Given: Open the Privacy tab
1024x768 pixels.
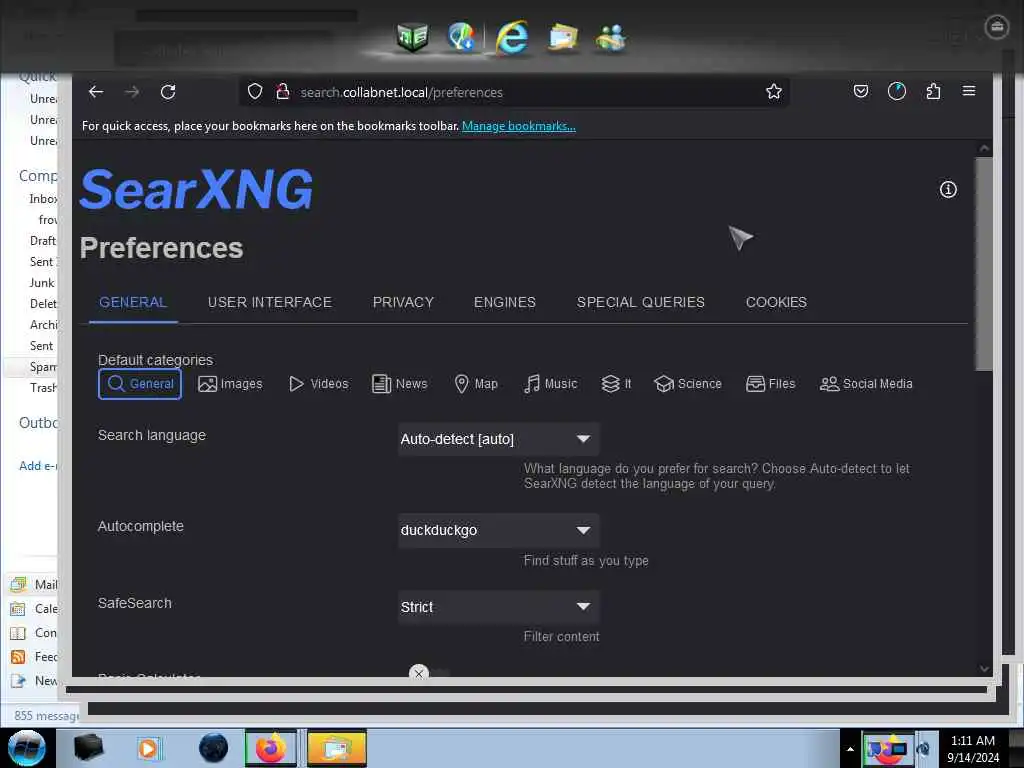Looking at the screenshot, I should click(403, 302).
